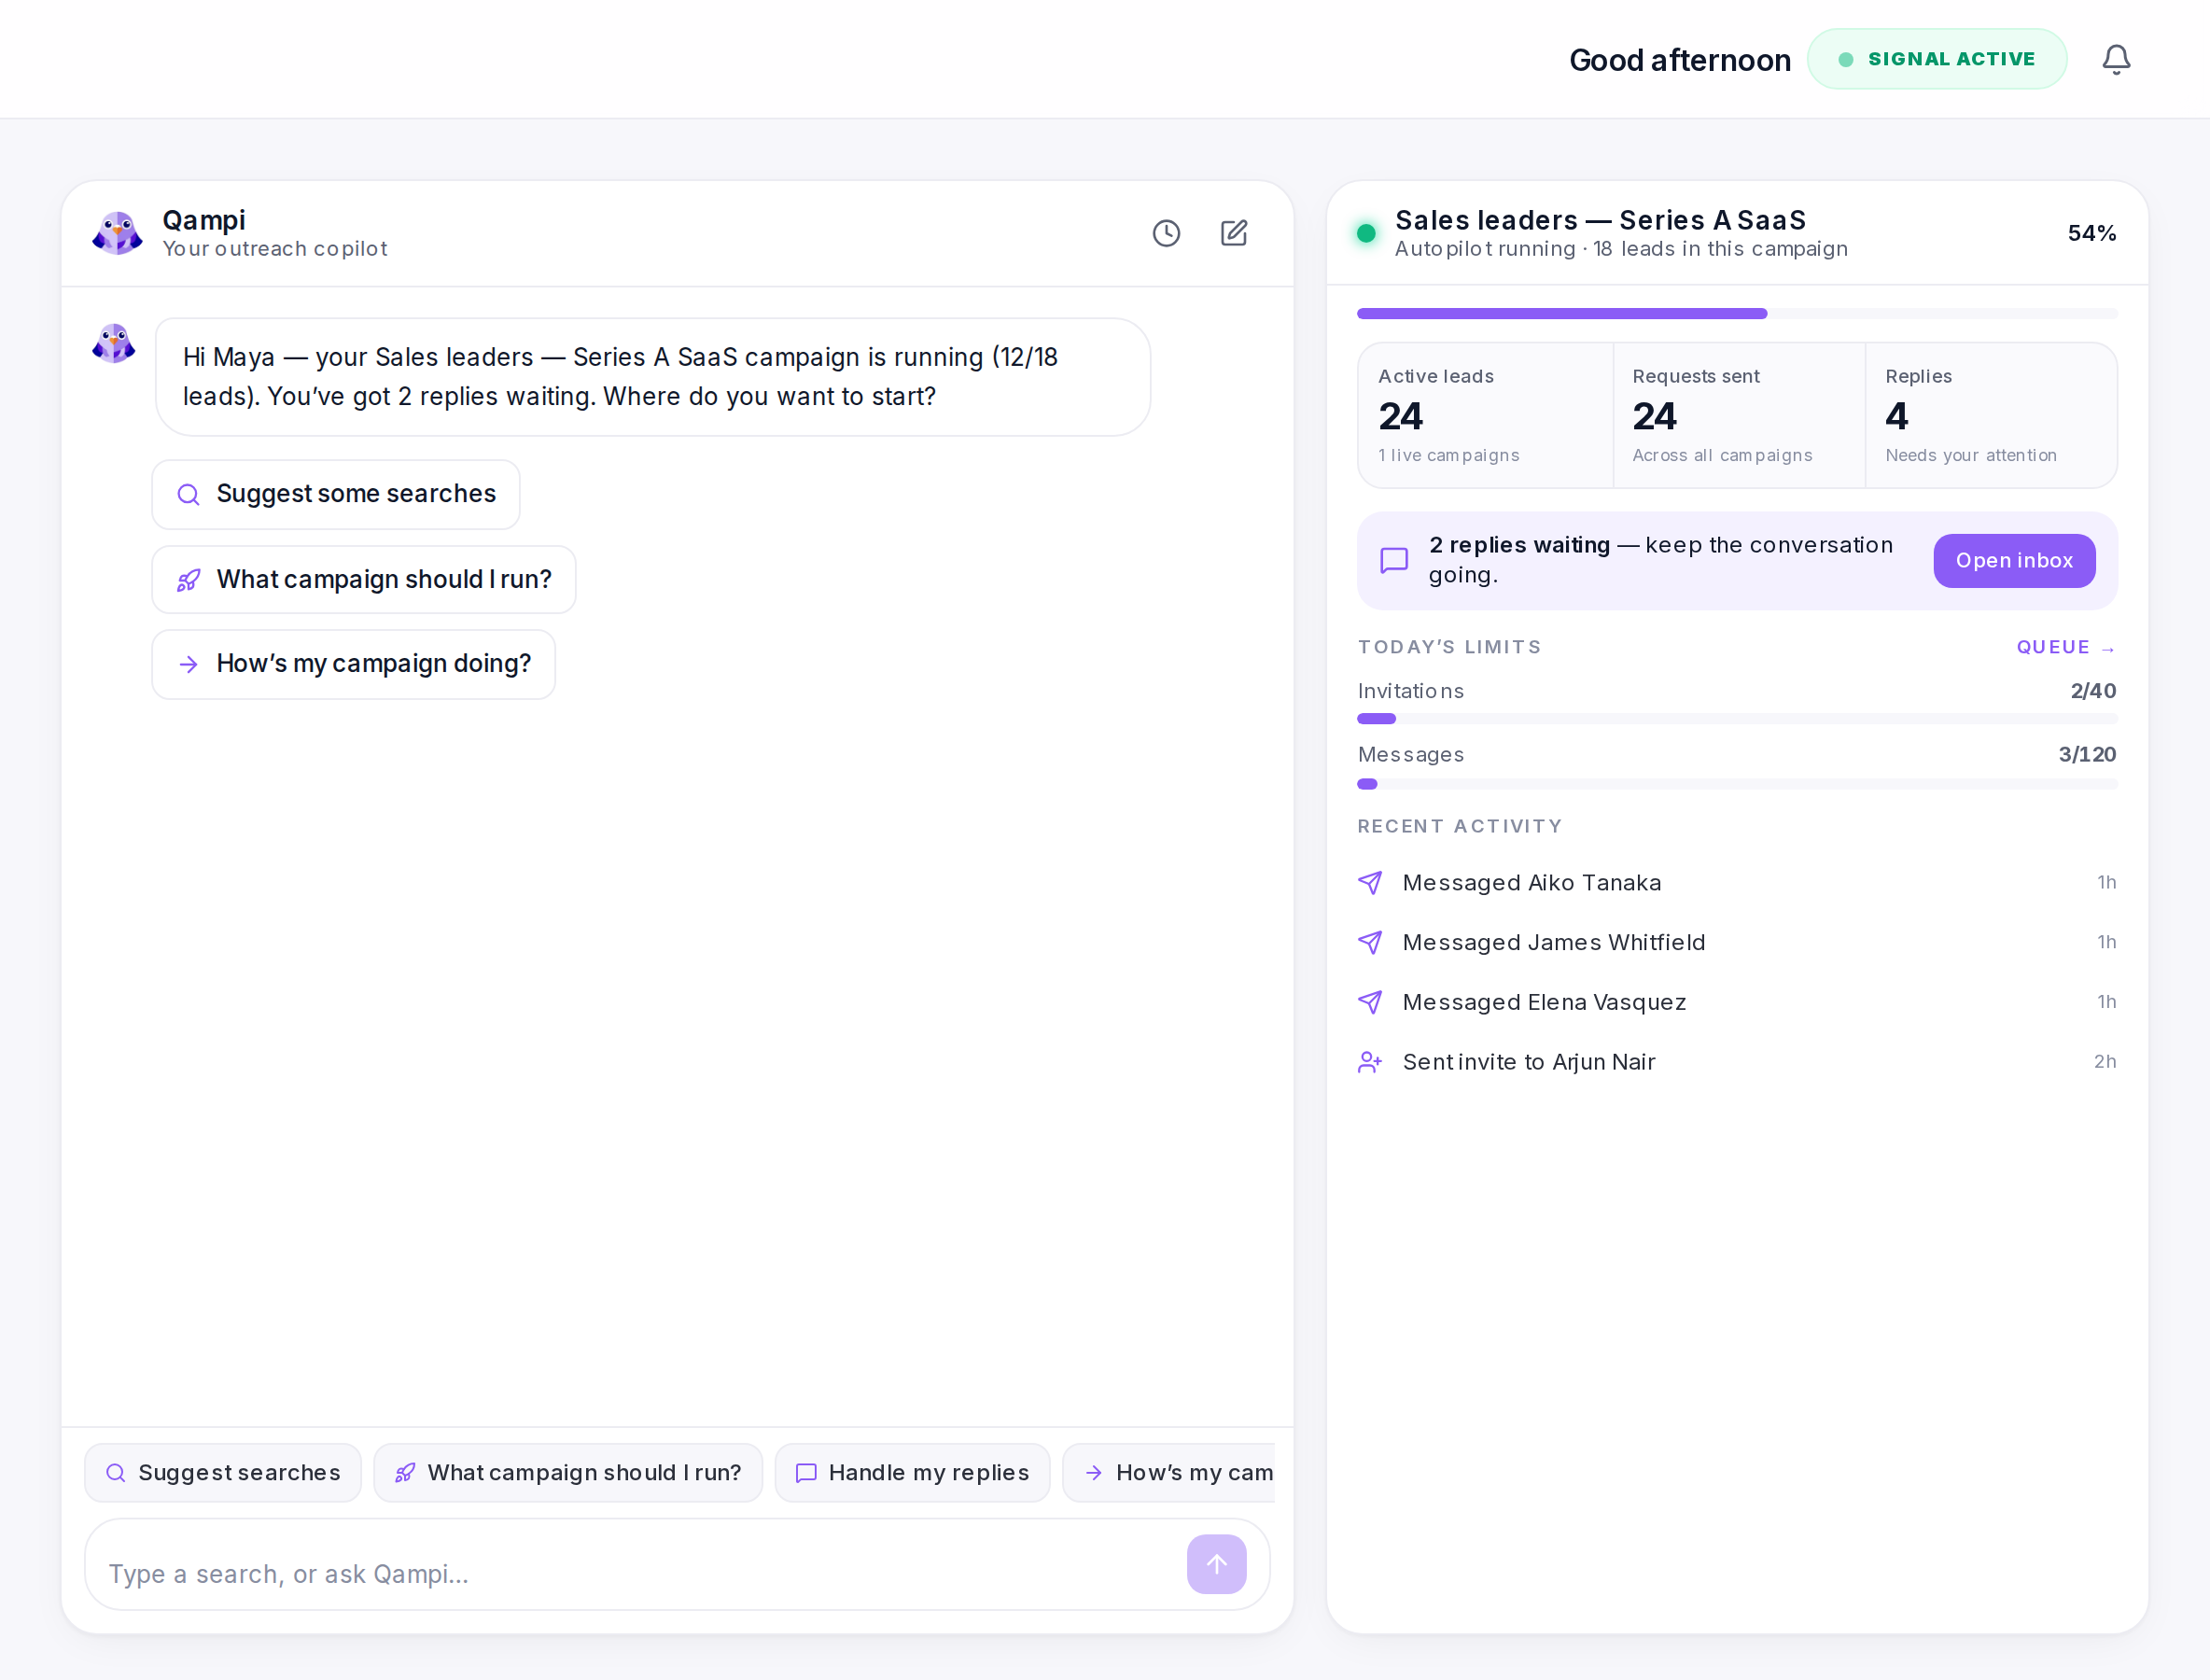Click 'Messaged James Whitfield' activity row
The image size is (2210, 1680).
(x=1737, y=942)
